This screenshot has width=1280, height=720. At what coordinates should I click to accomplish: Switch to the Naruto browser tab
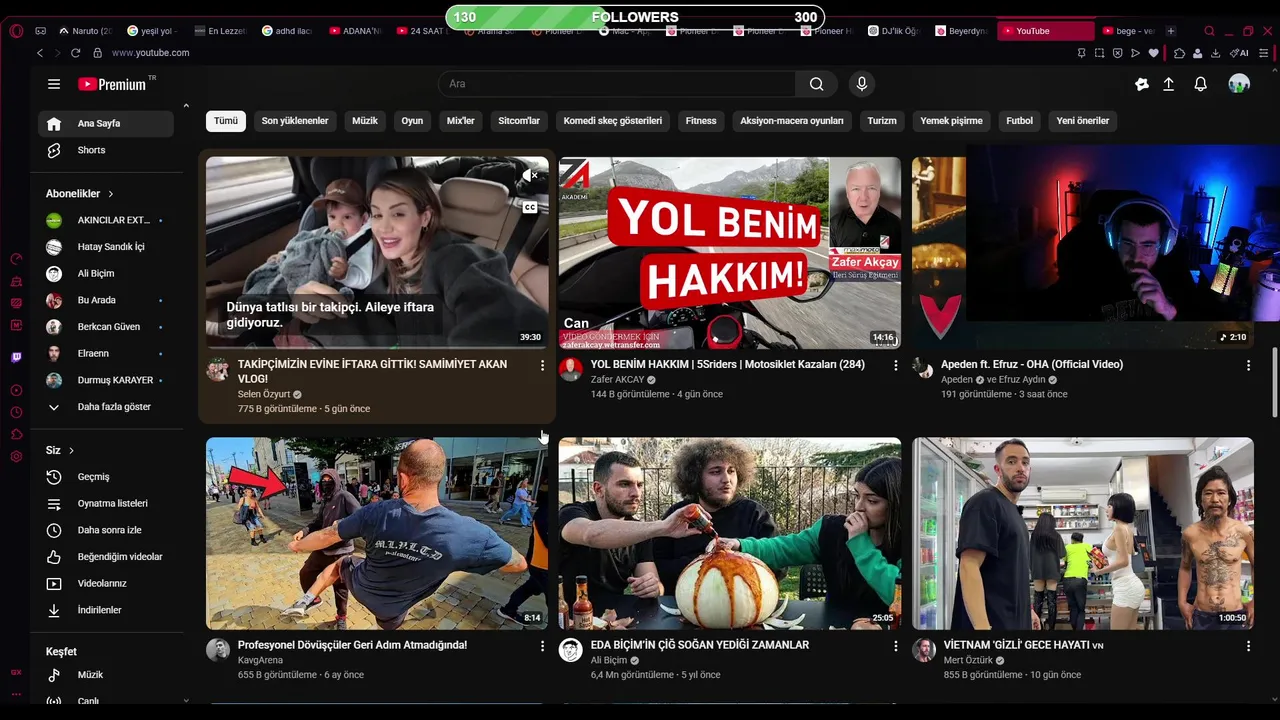pos(86,31)
